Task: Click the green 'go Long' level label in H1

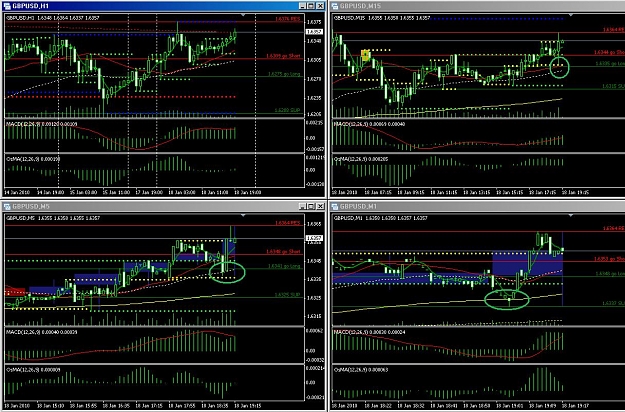Action: pos(284,74)
